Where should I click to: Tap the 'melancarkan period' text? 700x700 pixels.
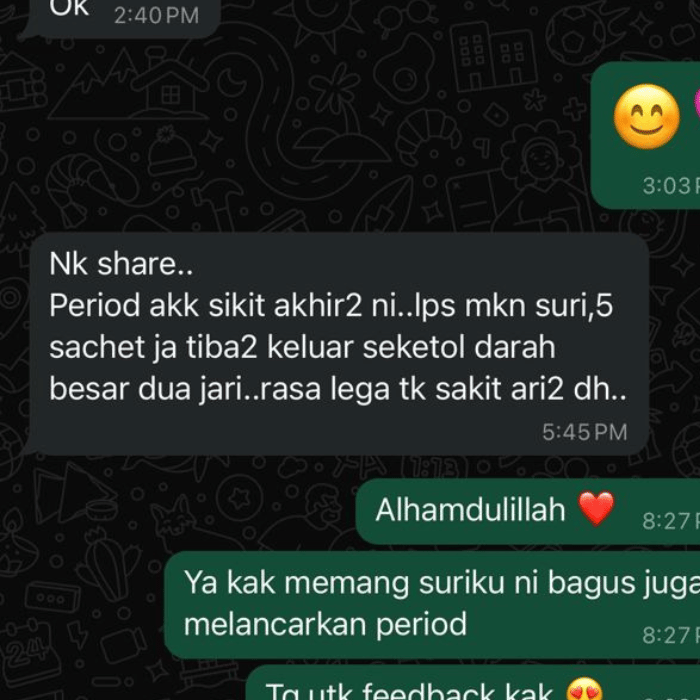click(x=325, y=624)
